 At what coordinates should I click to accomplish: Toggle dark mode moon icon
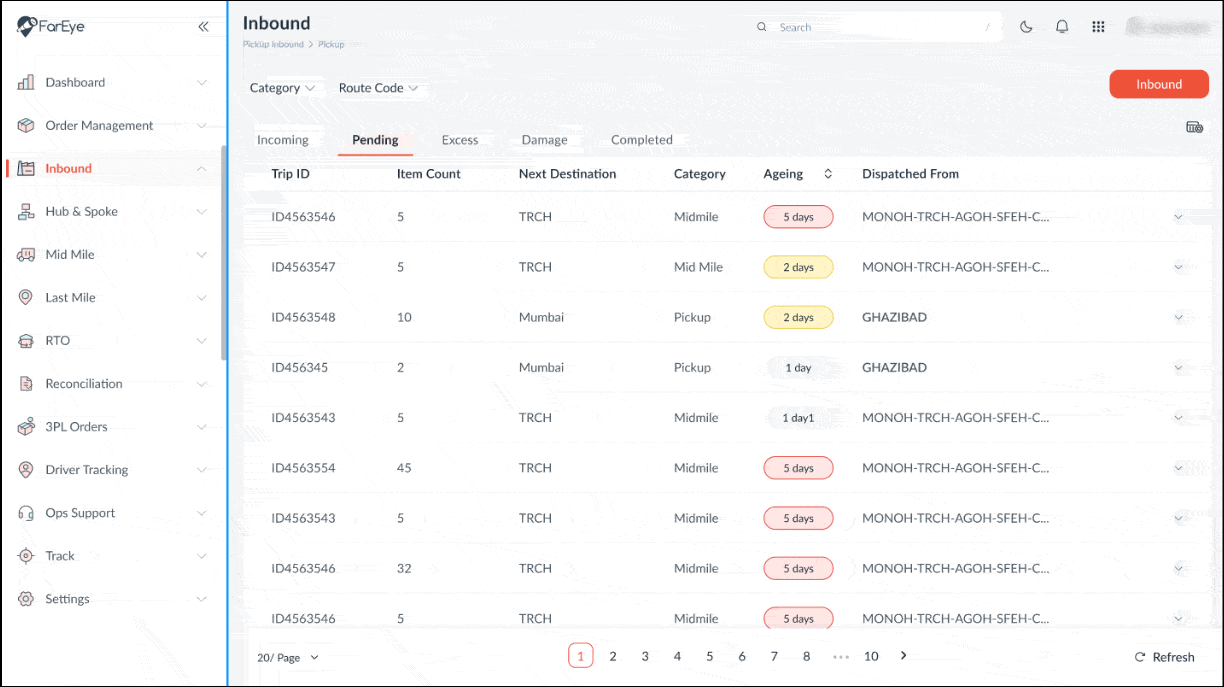click(1026, 27)
